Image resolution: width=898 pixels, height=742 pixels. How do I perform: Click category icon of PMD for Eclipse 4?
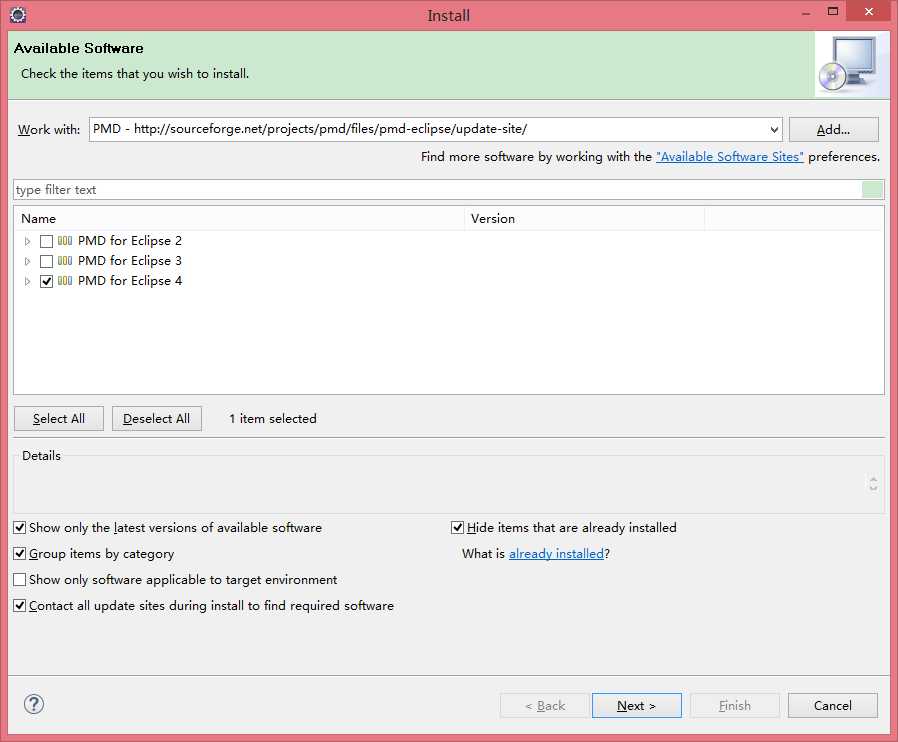click(65, 281)
